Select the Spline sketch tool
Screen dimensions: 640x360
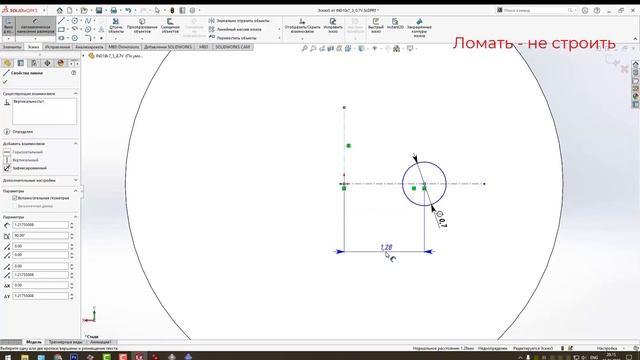pyautogui.click(x=88, y=20)
